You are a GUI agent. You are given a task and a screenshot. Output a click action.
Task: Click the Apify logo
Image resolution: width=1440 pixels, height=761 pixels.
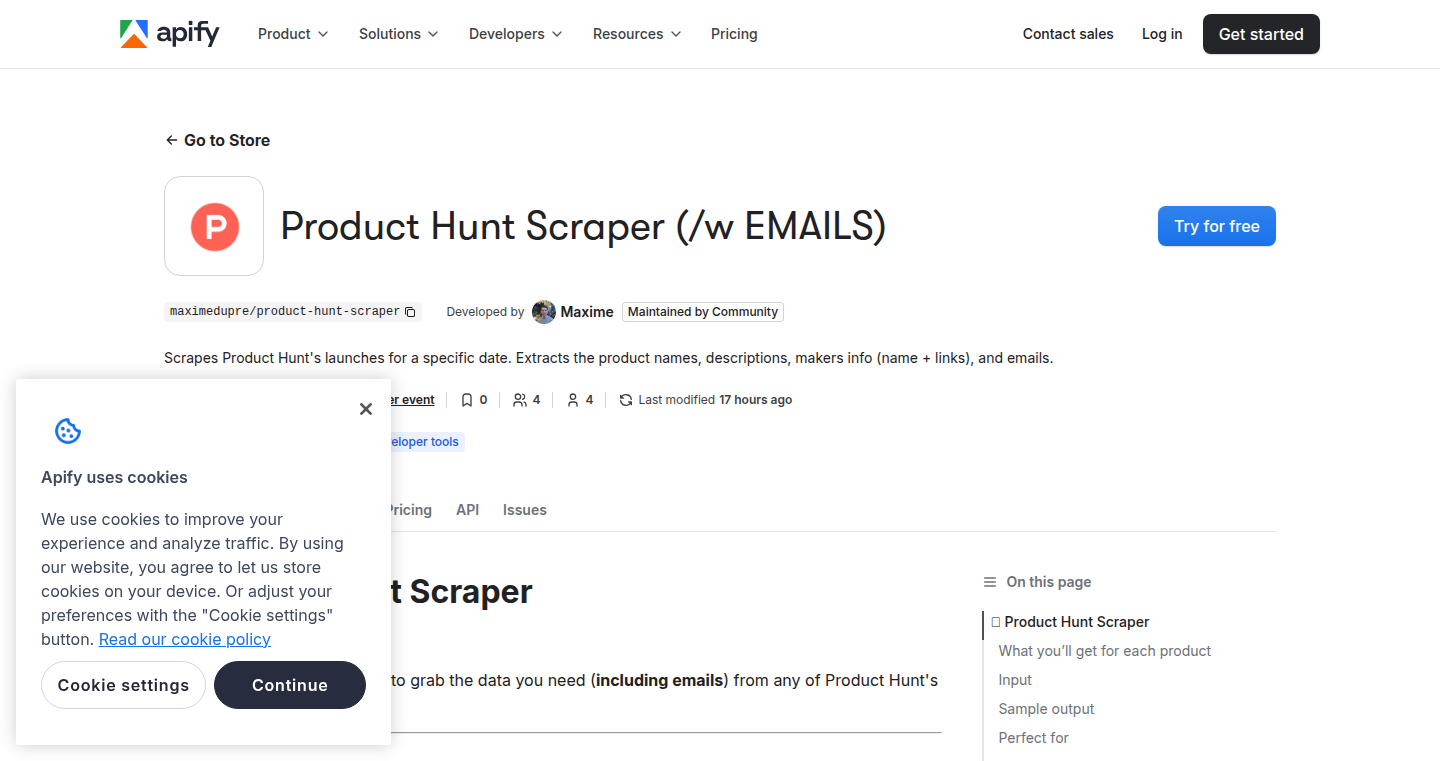click(170, 34)
